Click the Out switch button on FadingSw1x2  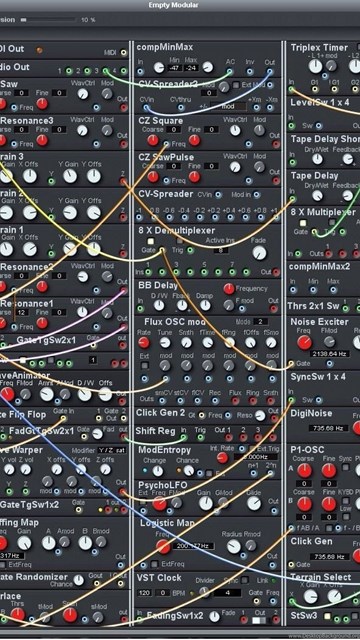[x=258, y=620]
